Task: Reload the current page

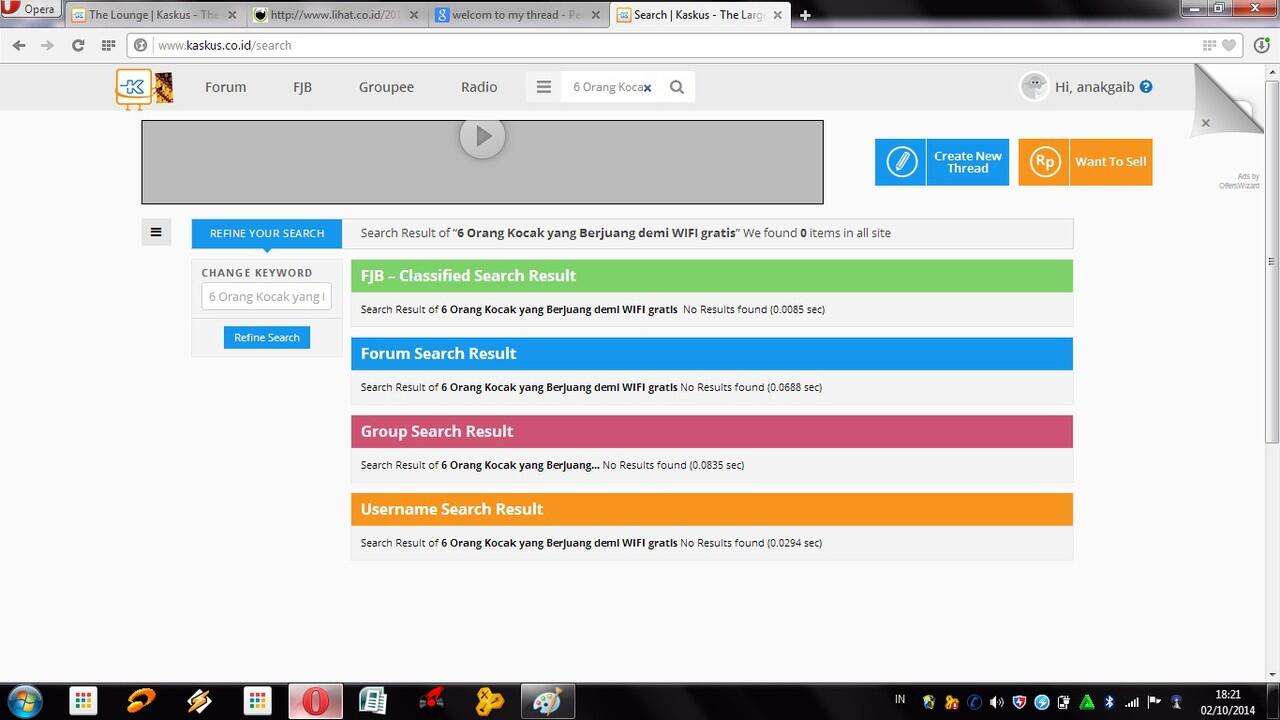Action: (x=78, y=45)
